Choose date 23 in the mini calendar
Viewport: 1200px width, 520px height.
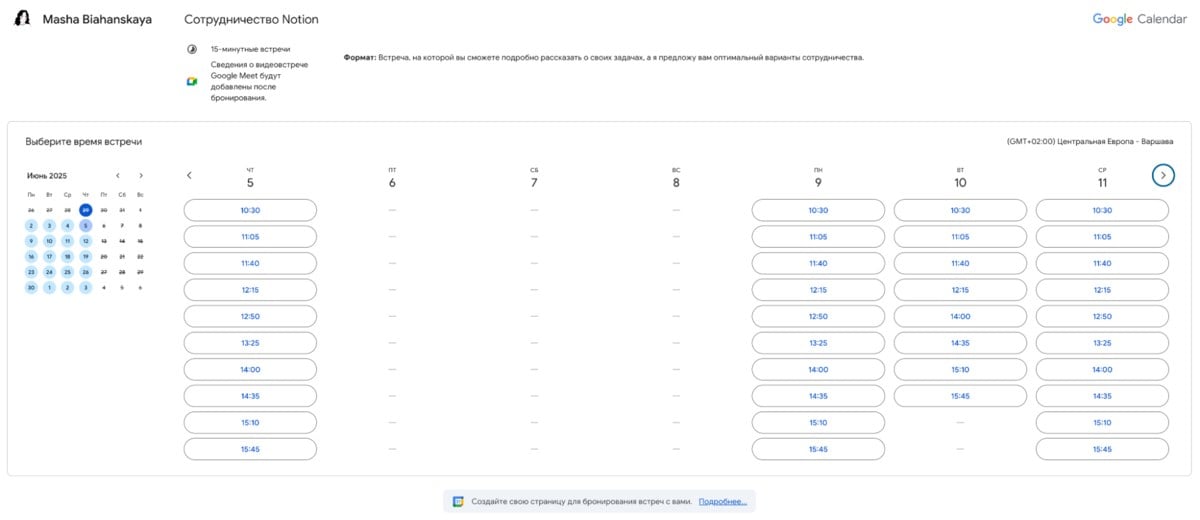(31, 272)
